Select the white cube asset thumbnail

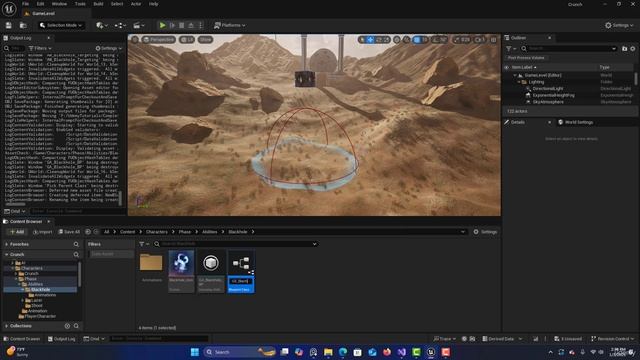point(211,263)
